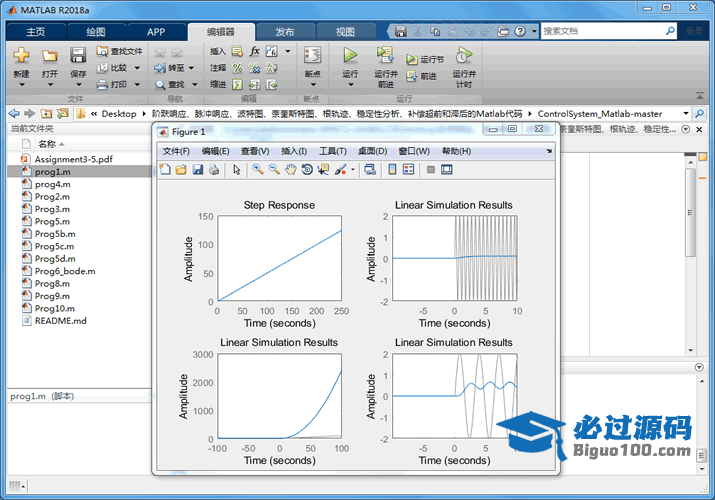Select the Zoom In tool in Figure 1
Screen dimensions: 715x500
(x=258, y=170)
